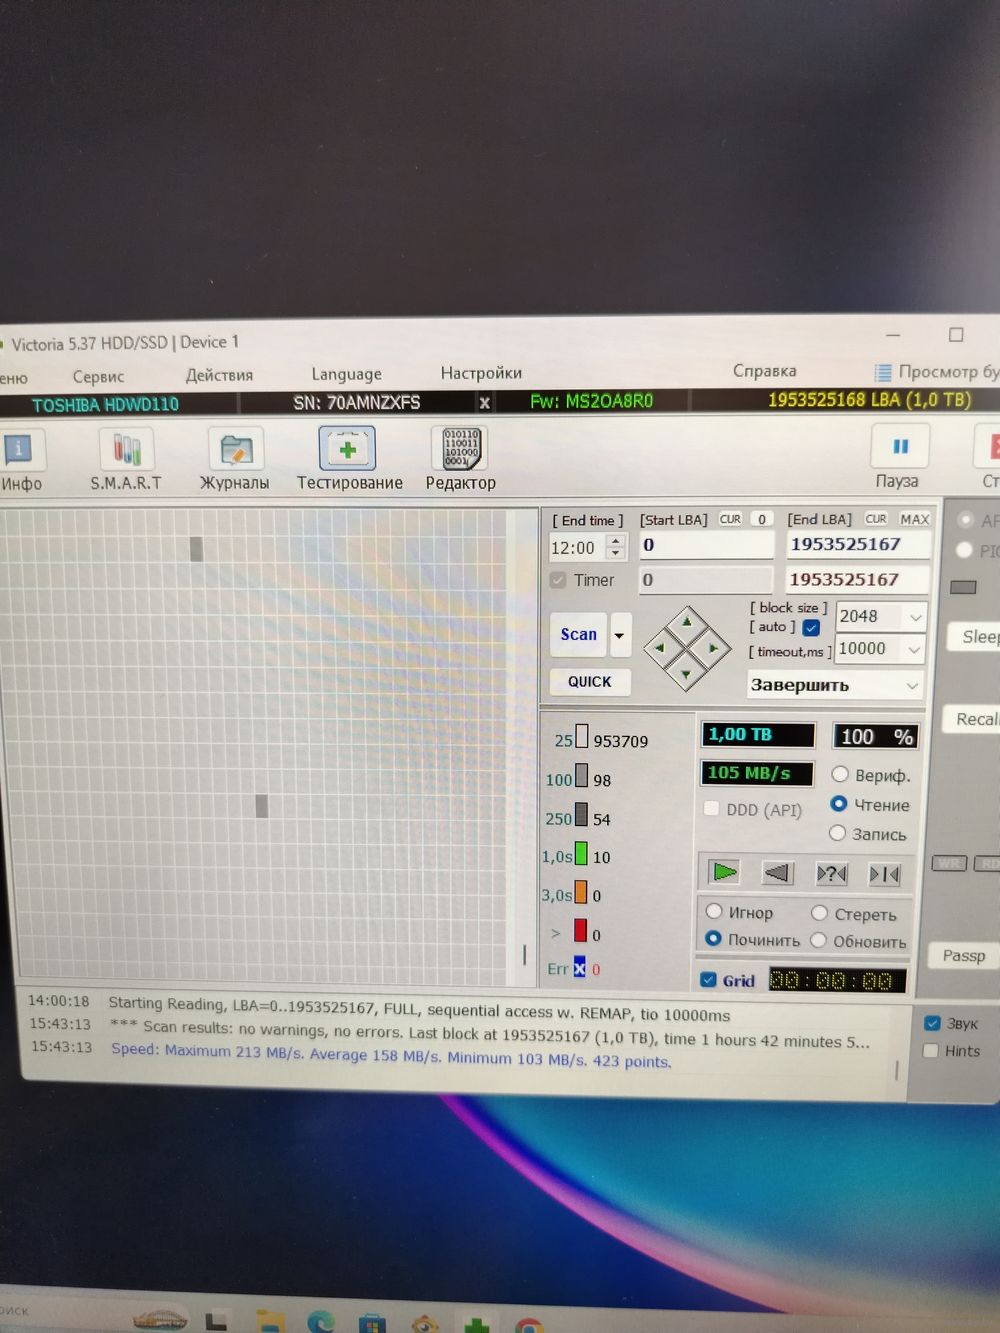Open the Настройки menu
Viewport: 1000px width, 1333px height.
(x=481, y=373)
